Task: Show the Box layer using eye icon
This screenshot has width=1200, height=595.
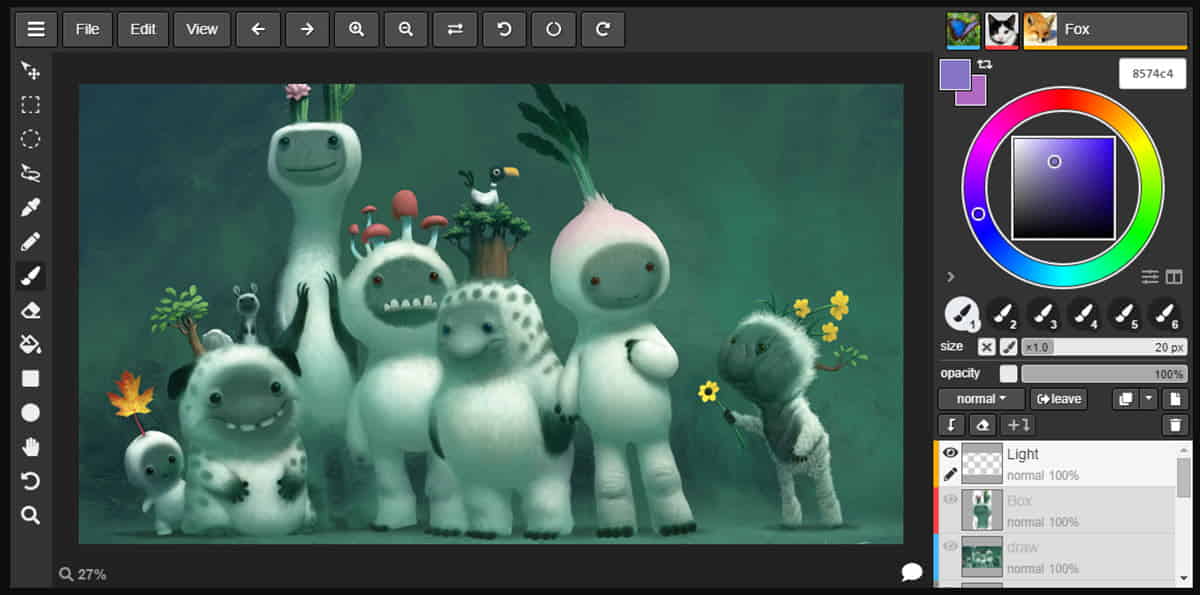Action: pos(950,499)
